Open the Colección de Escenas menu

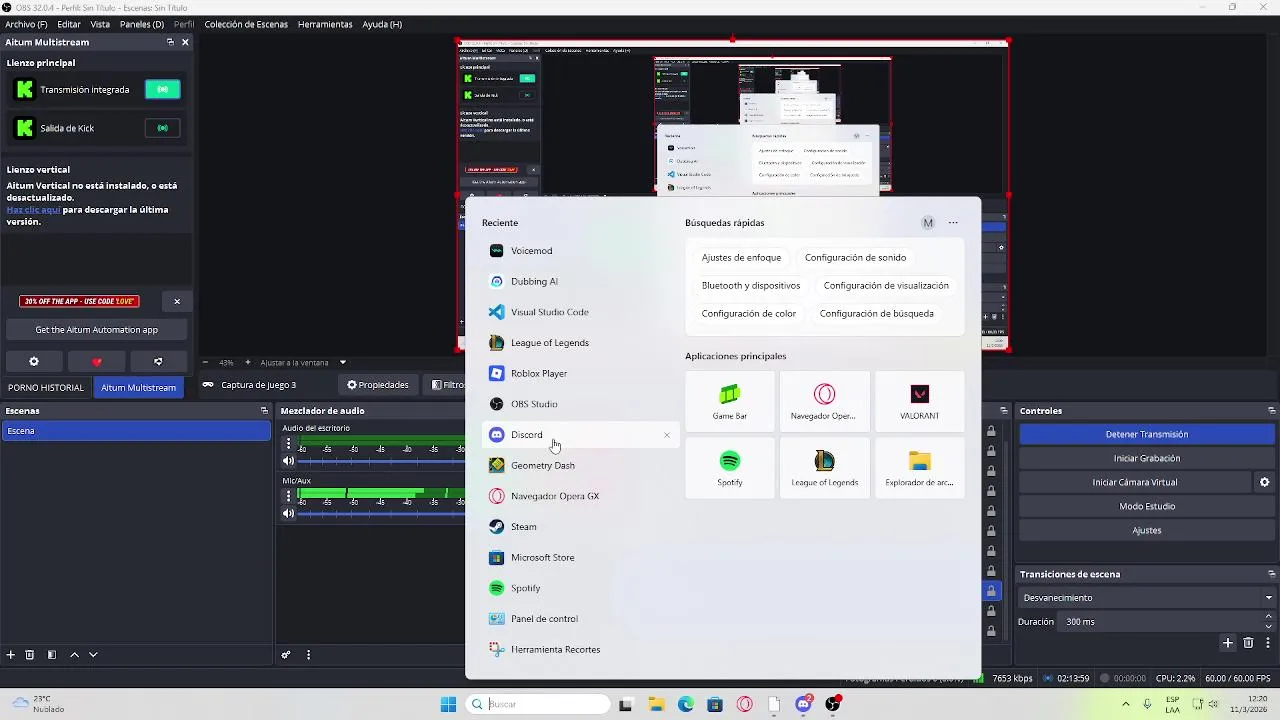(x=246, y=24)
